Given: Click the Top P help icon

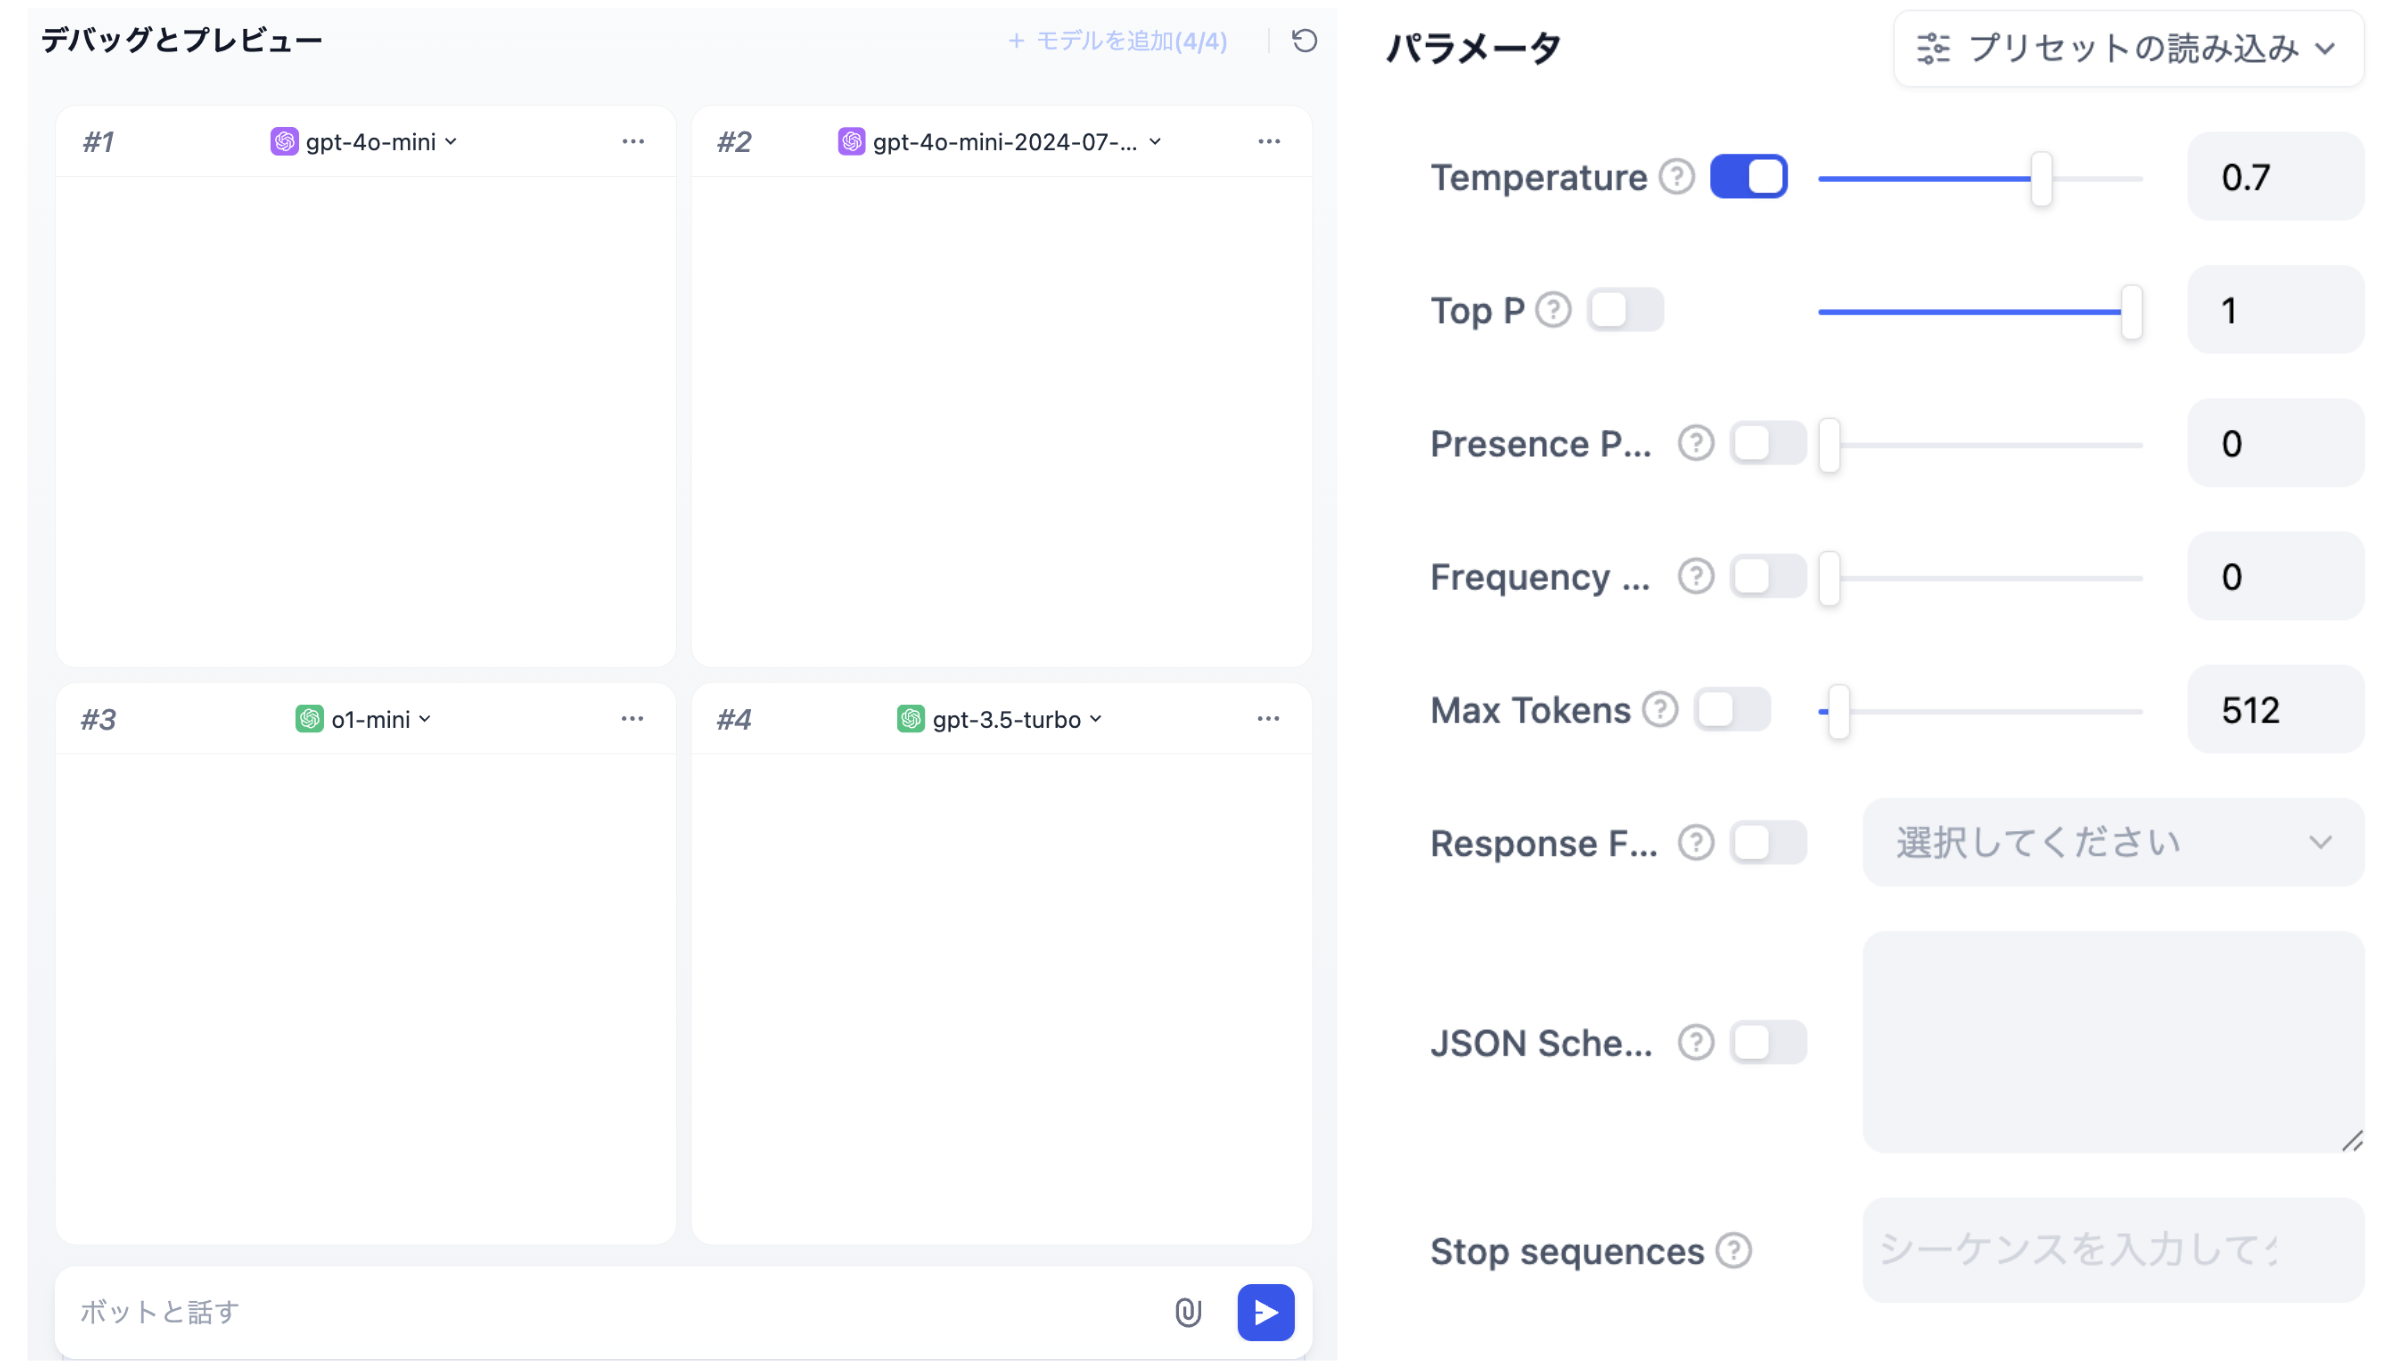Looking at the screenshot, I should click(1552, 310).
